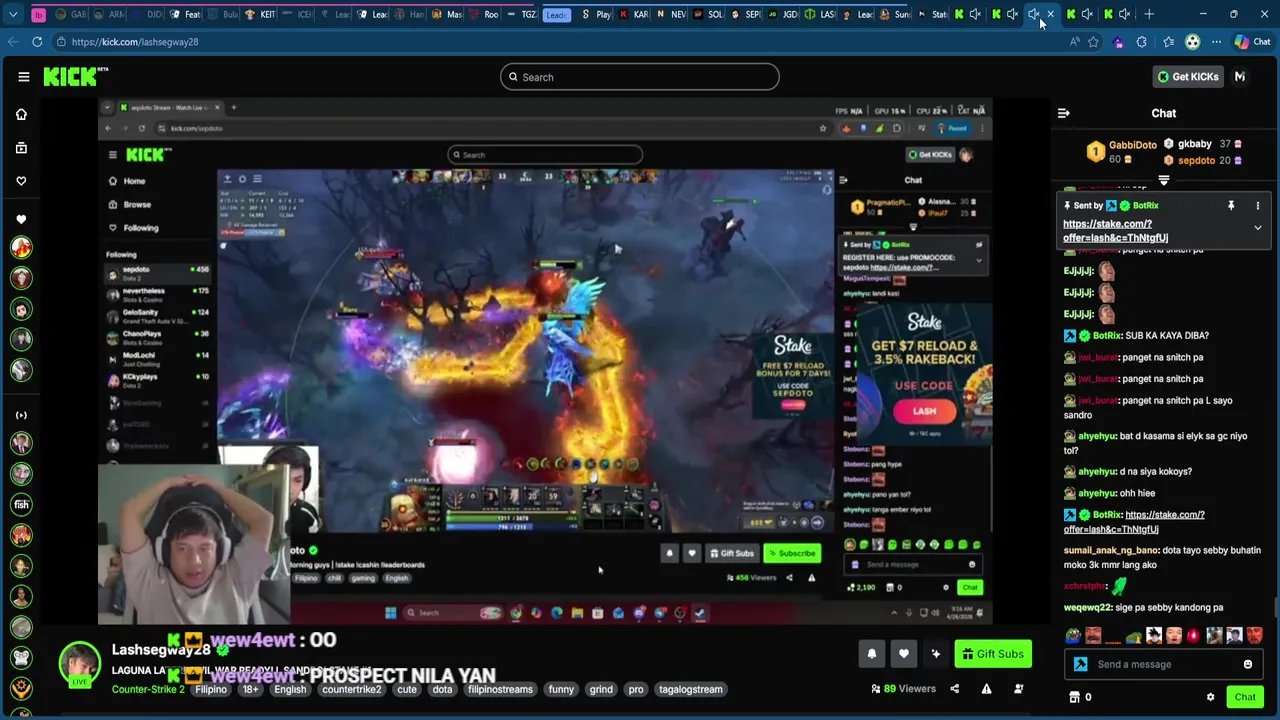Open browser favorites list
The height and width of the screenshot is (720, 1280).
coord(1168,42)
